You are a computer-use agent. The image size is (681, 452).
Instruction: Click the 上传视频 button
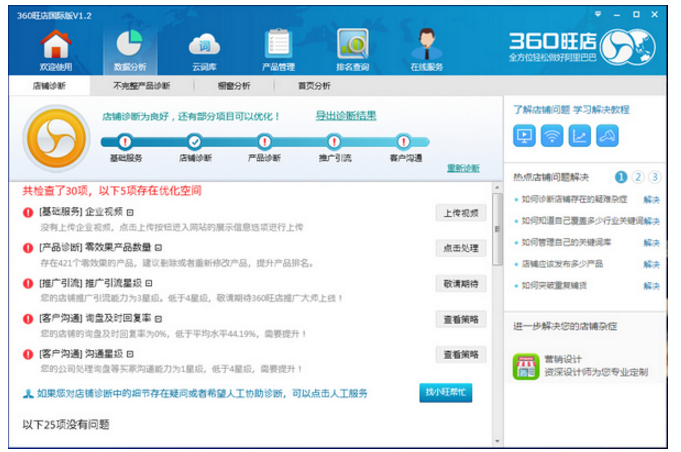pyautogui.click(x=461, y=213)
